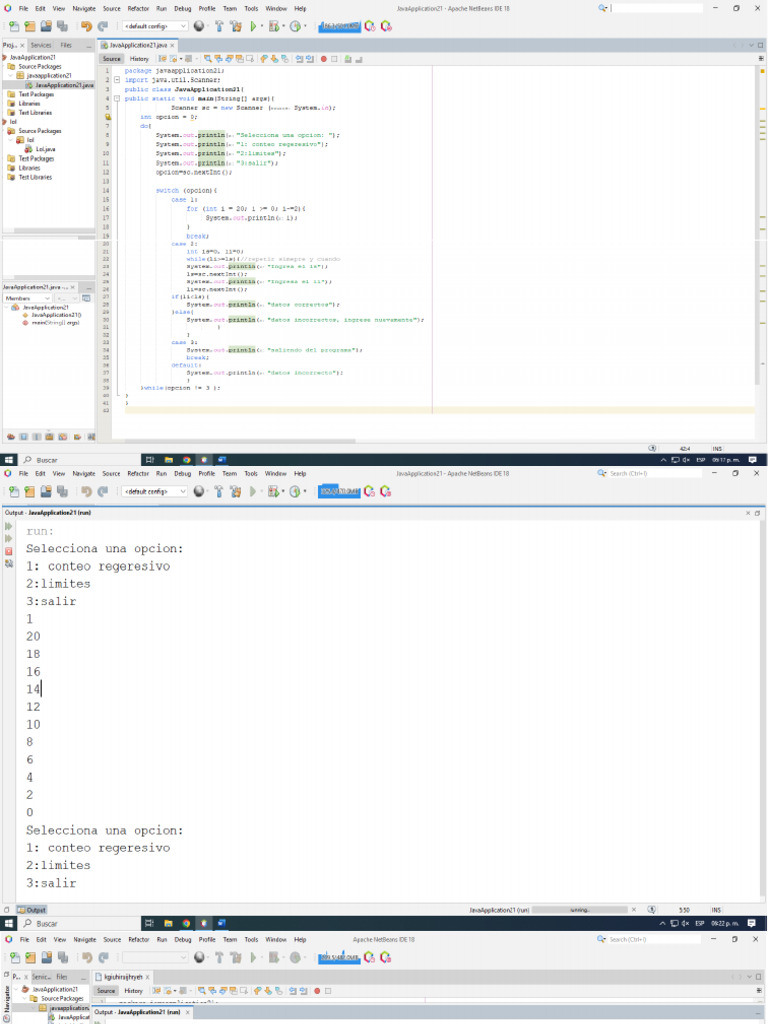
Task: Stop the running program in Output window
Action: click(x=10, y=551)
